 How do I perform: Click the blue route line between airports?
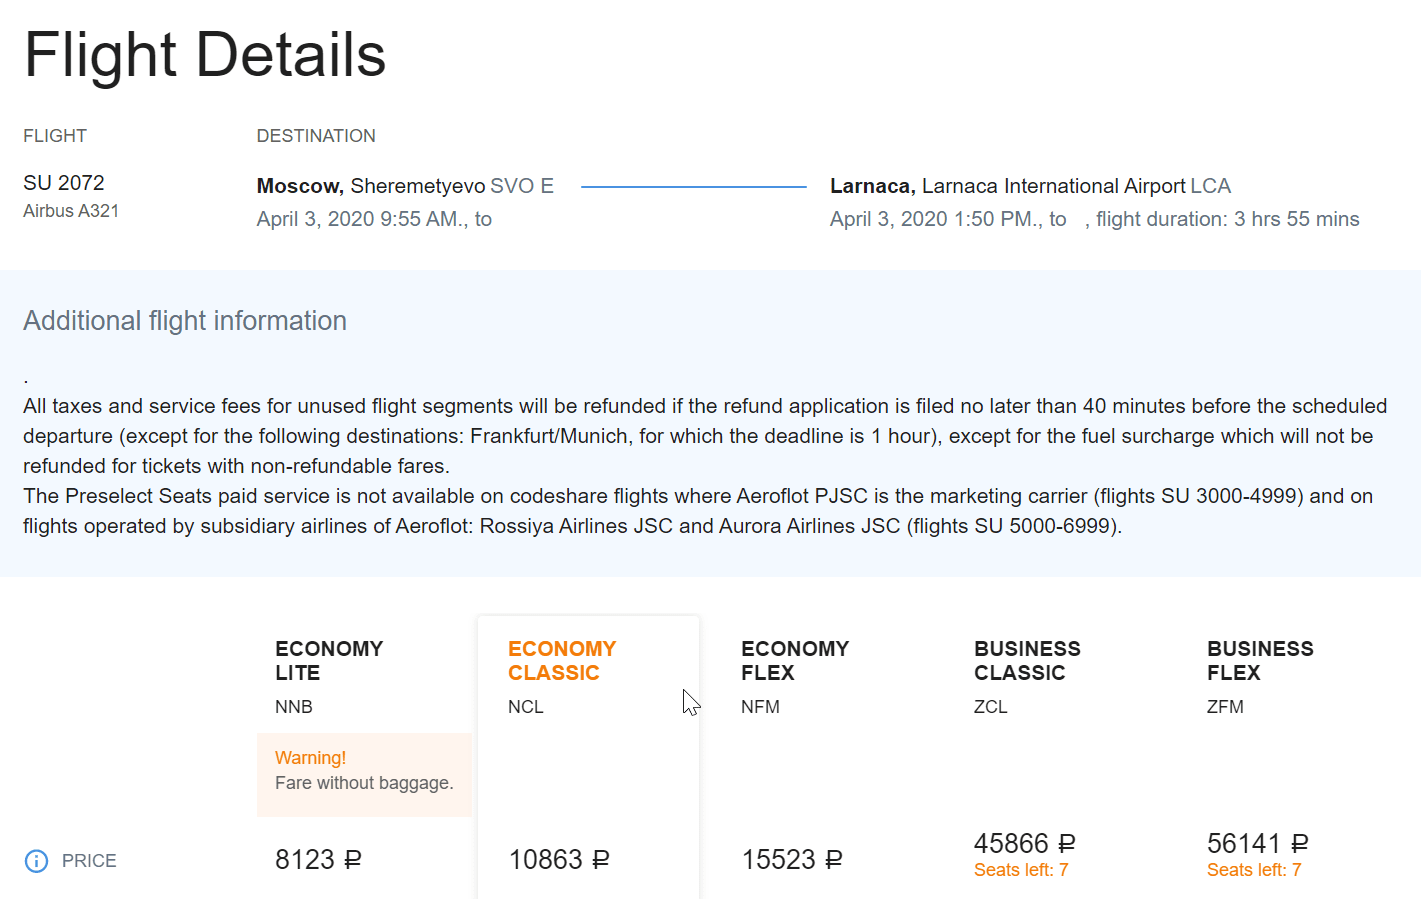(695, 186)
